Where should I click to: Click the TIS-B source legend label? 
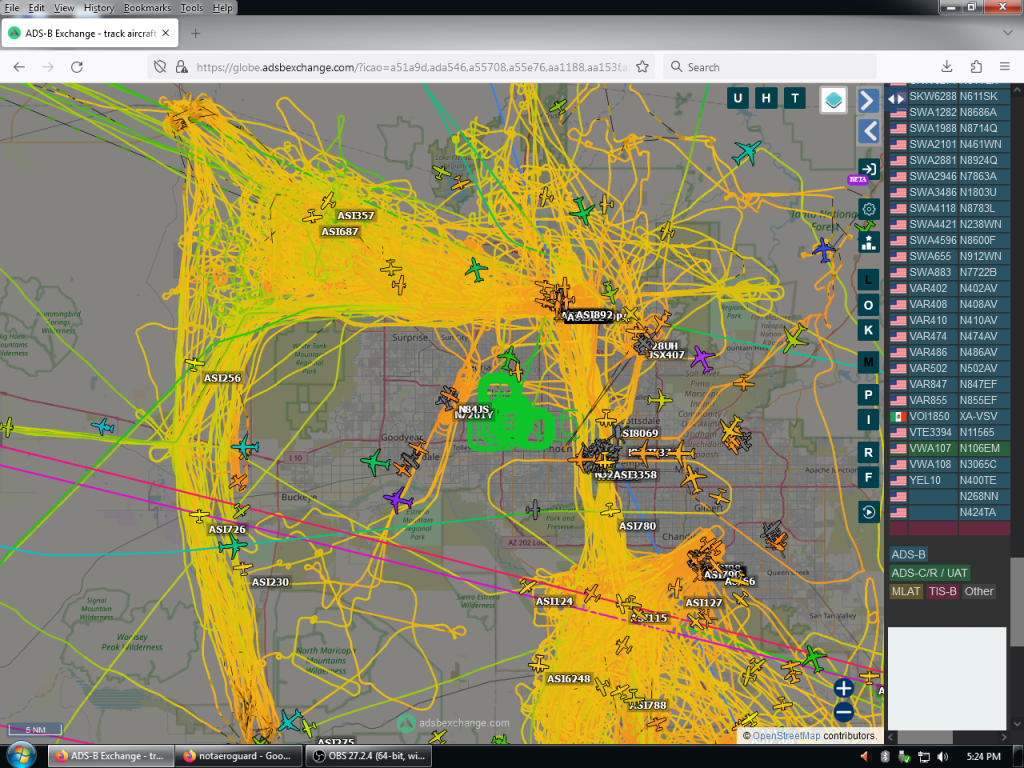pyautogui.click(x=942, y=591)
